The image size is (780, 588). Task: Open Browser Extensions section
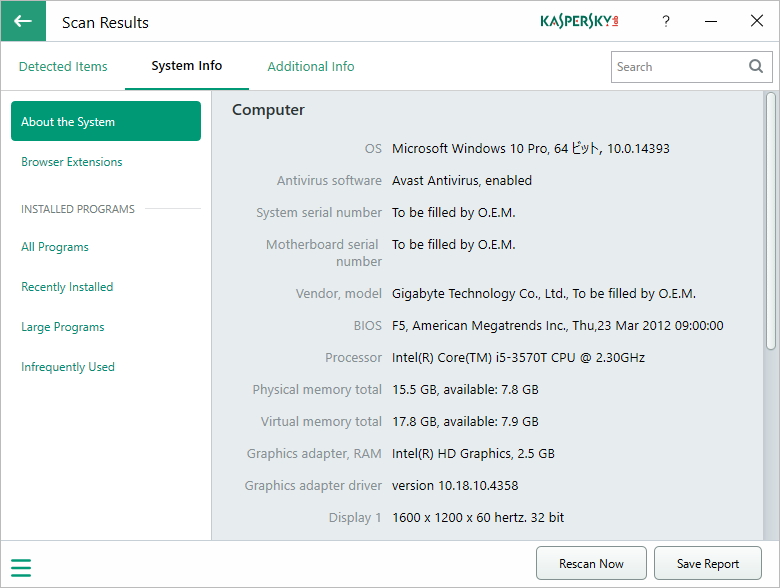[72, 162]
